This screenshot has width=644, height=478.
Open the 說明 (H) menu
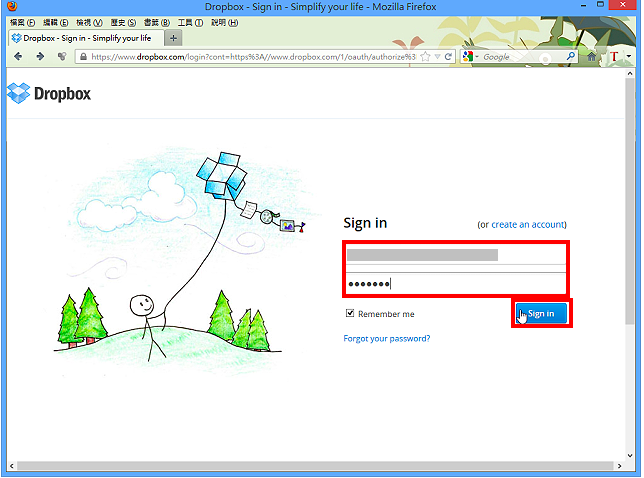pos(224,23)
